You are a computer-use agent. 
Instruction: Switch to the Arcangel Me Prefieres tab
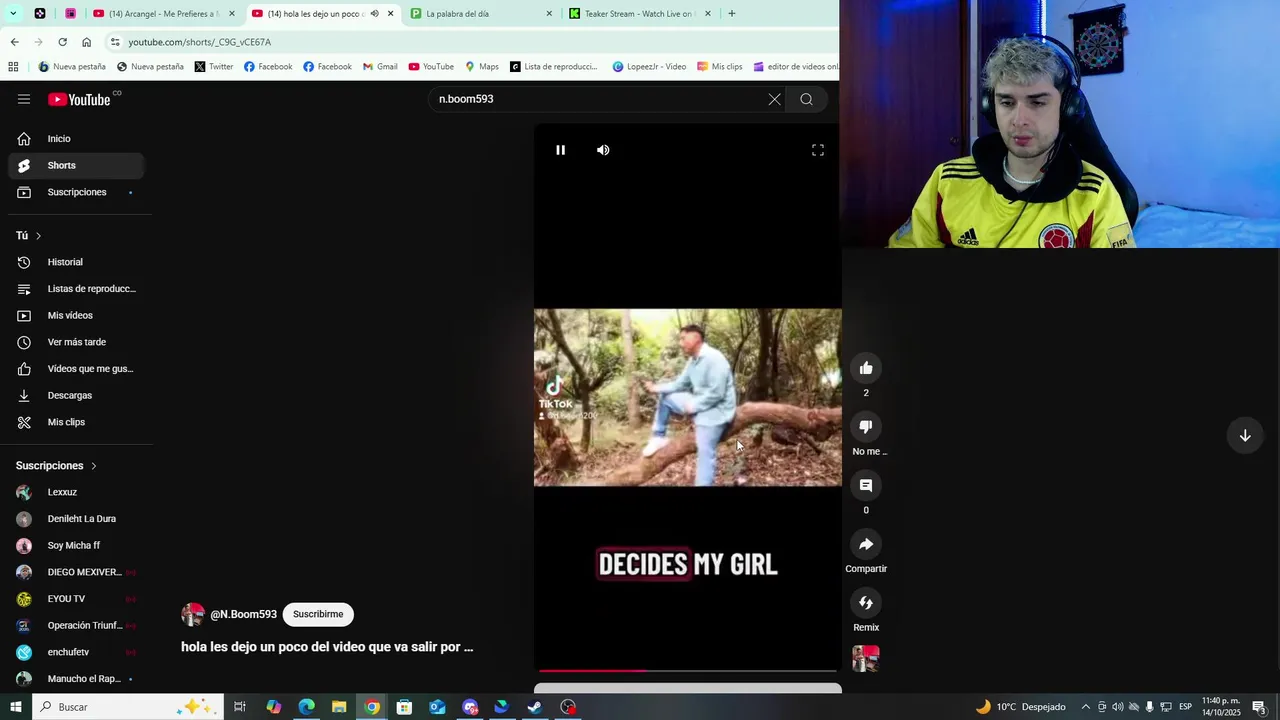[x=163, y=14]
